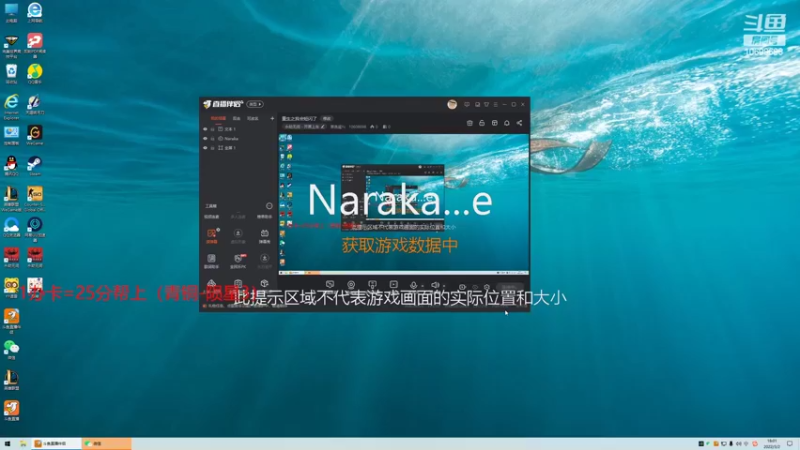Viewport: 800px width, 450px height.
Task: Toggle visibility eye of the third screen source
Action: click(206, 148)
